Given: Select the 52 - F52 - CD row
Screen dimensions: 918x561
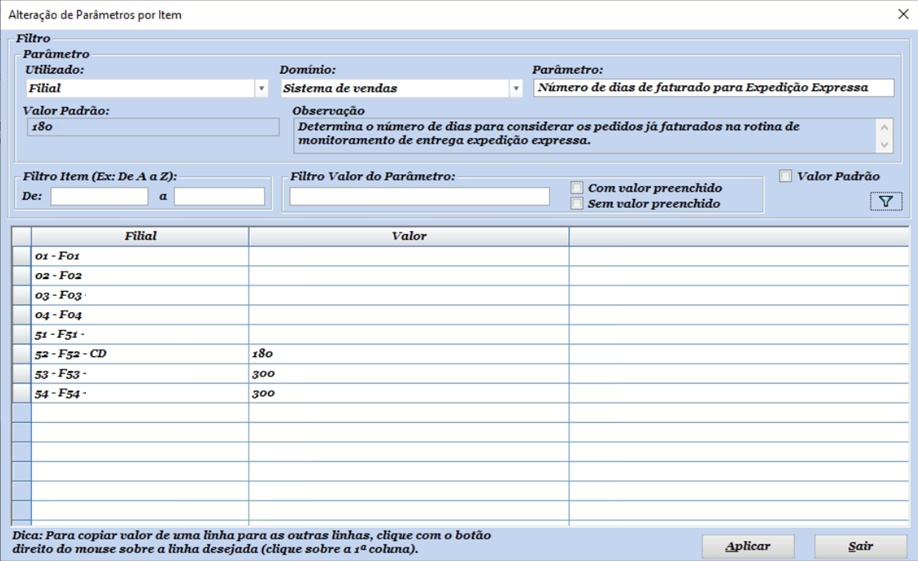Looking at the screenshot, I should click(x=140, y=354).
